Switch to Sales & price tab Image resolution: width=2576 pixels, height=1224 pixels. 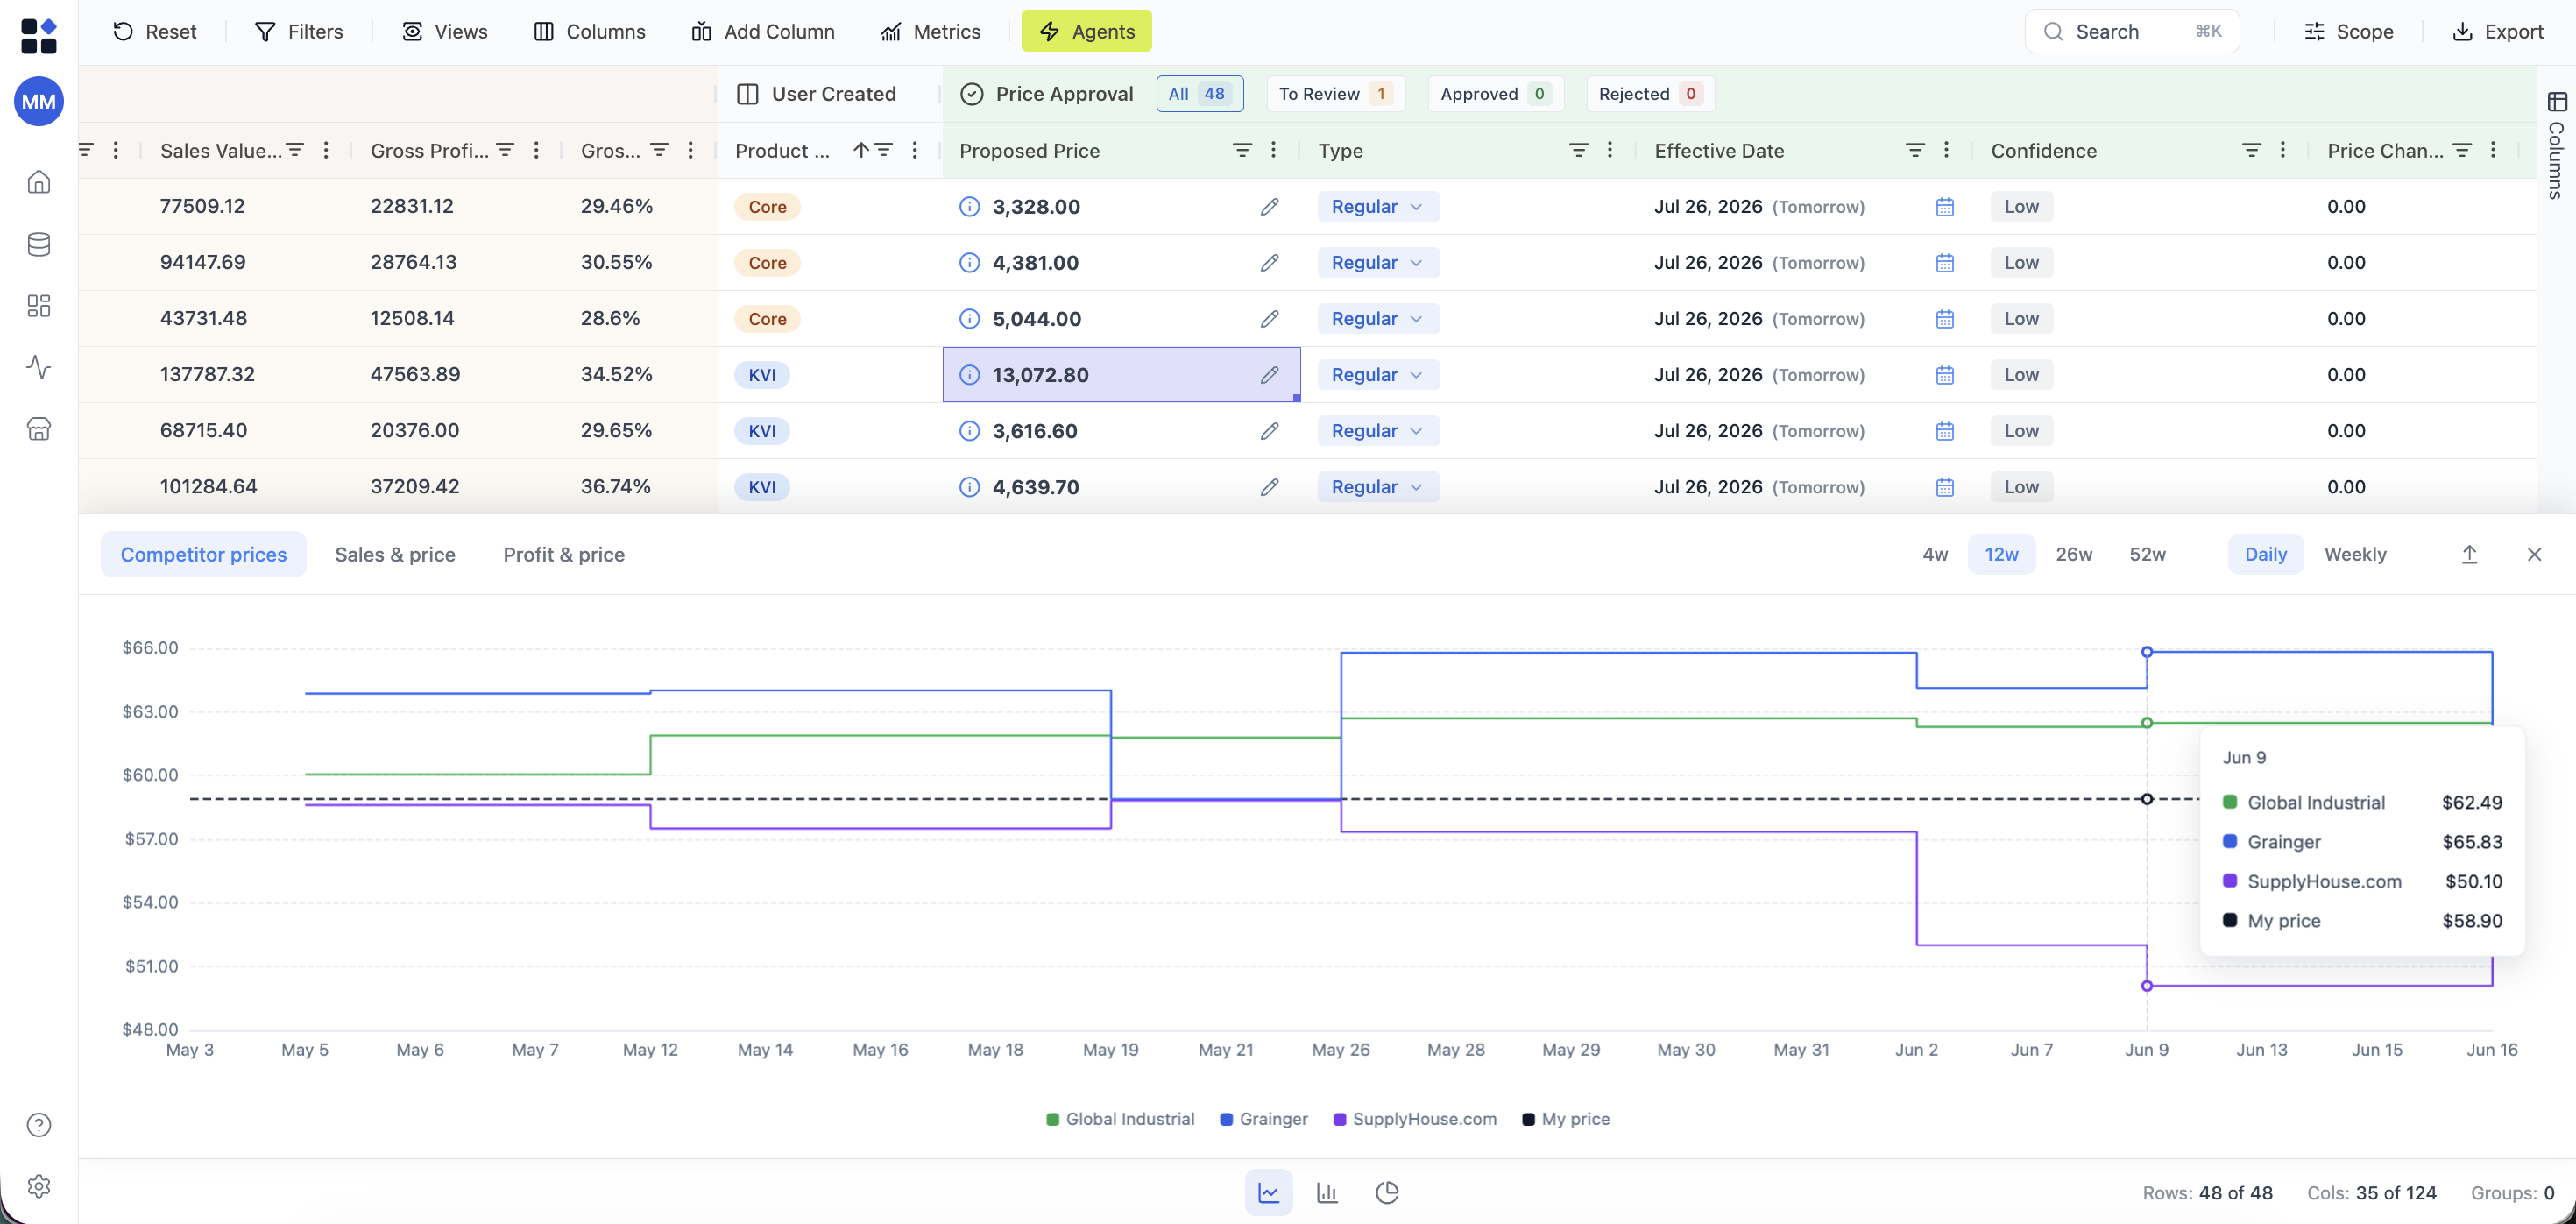395,554
